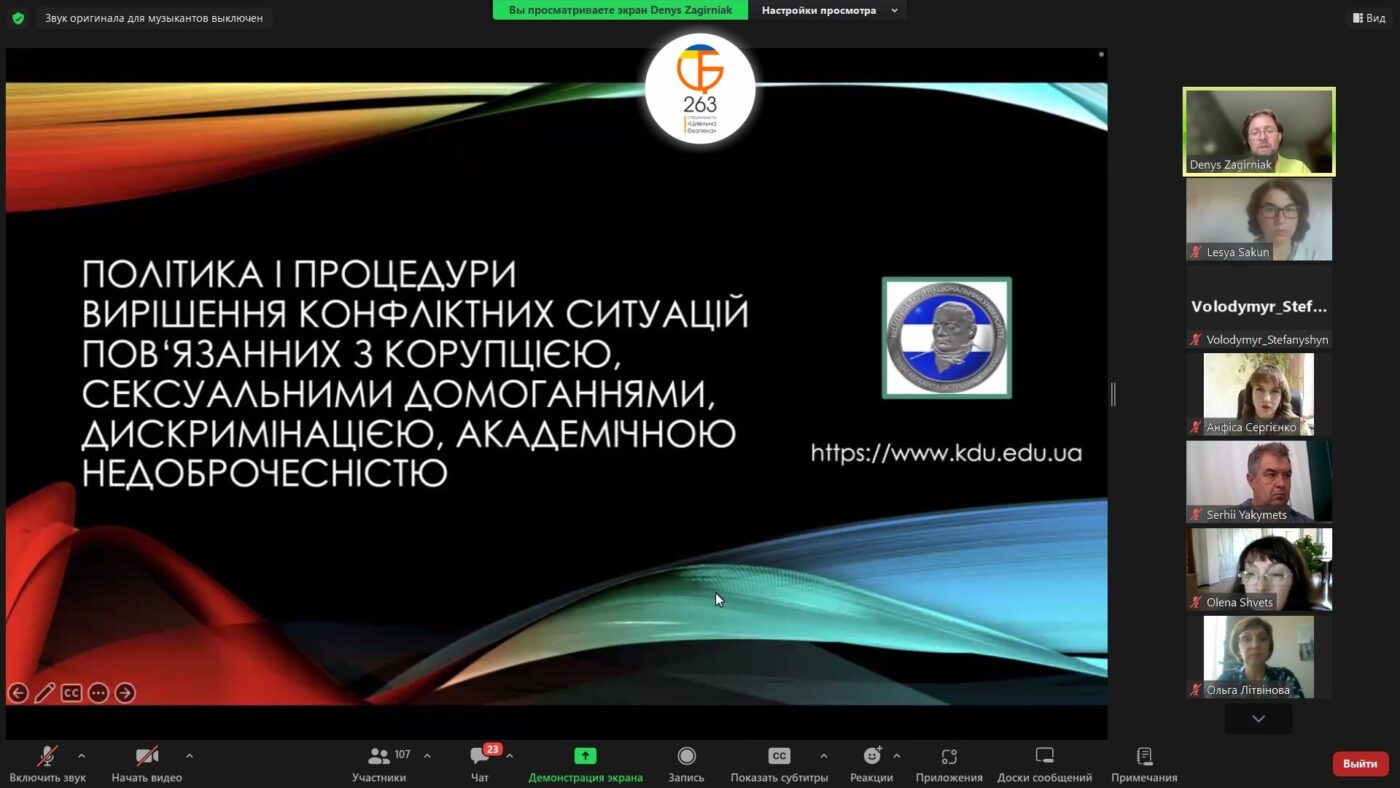Expand reactions options caret
The width and height of the screenshot is (1400, 788).
(x=897, y=756)
